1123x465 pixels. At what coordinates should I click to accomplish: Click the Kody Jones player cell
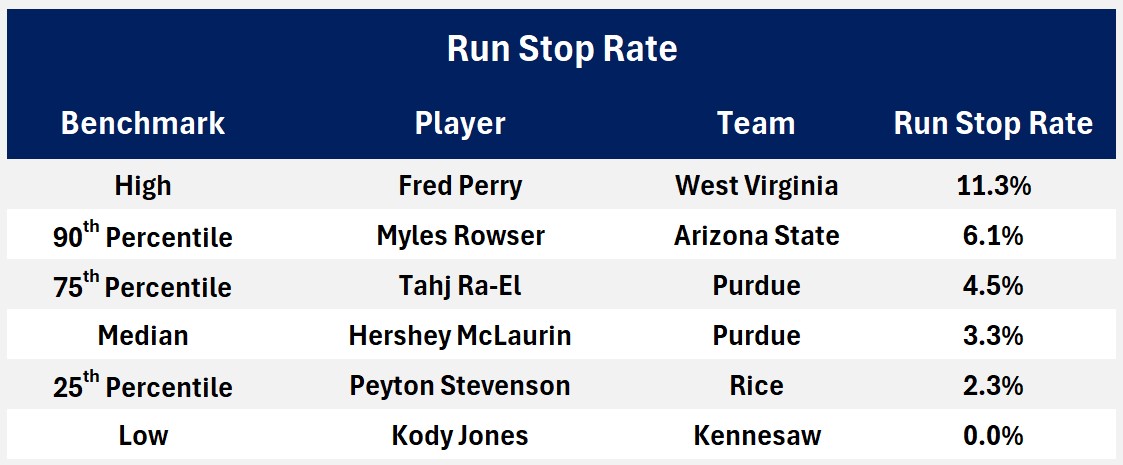460,436
